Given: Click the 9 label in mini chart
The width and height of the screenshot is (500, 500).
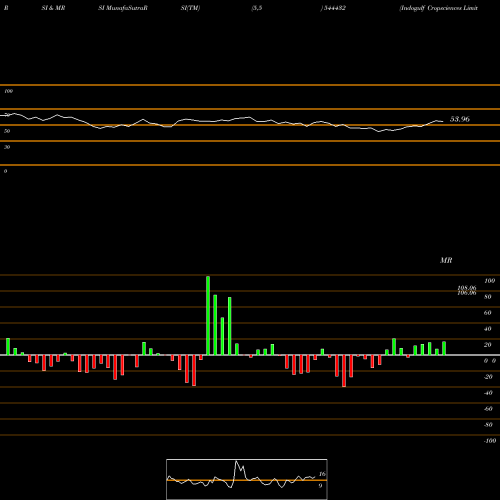Looking at the screenshot, I should [320, 486].
